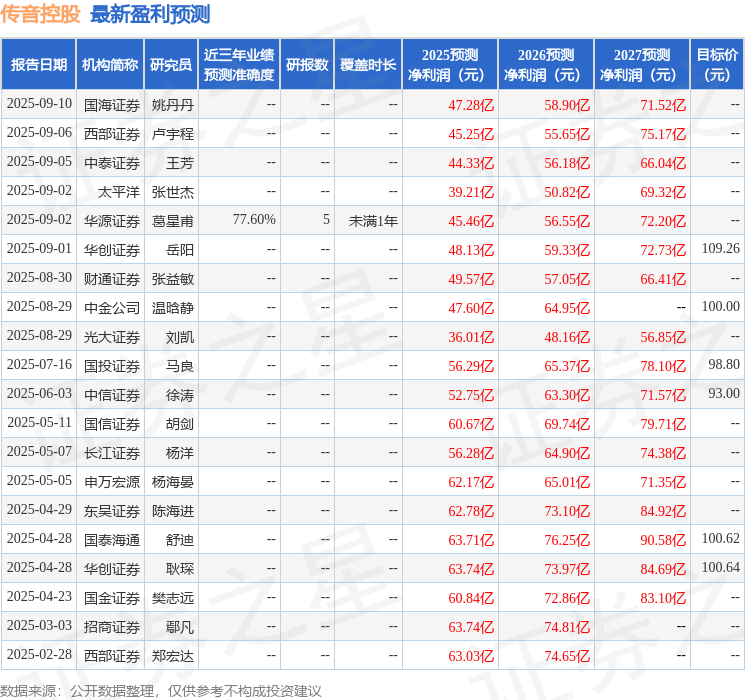Click 申万宏源 institution cell
Viewport: 745px width, 700px height.
point(112,482)
